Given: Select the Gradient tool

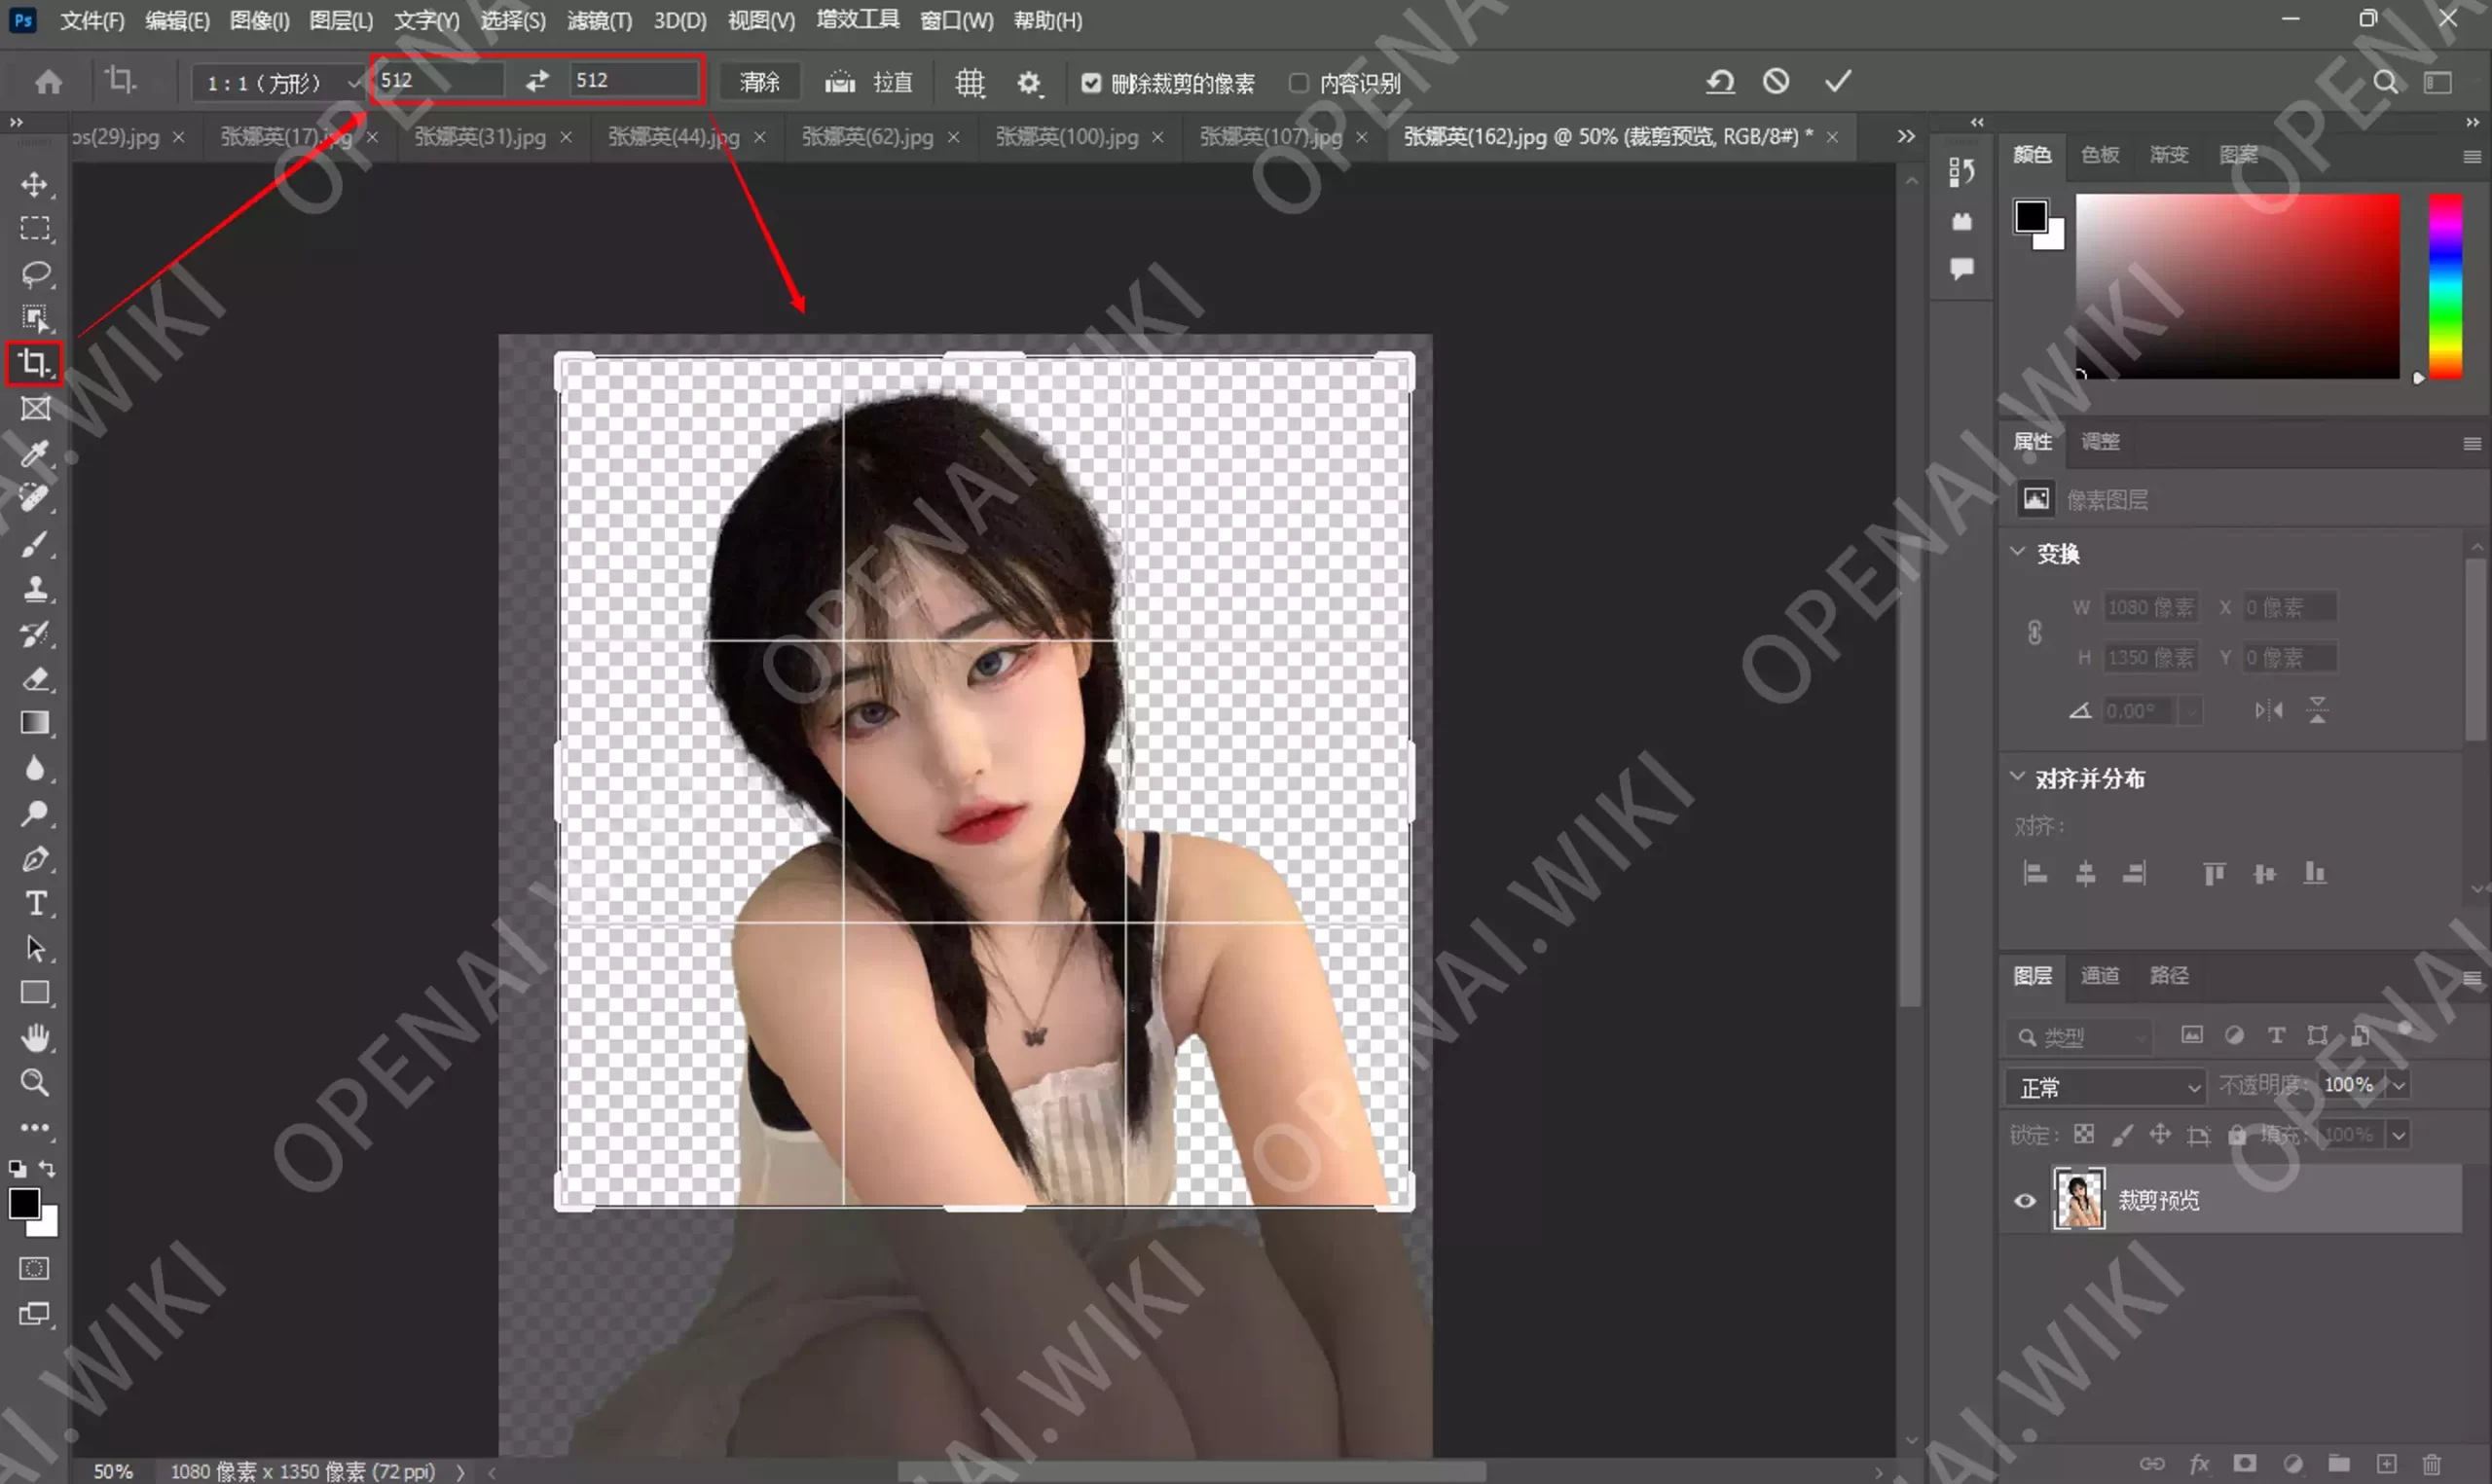Looking at the screenshot, I should 35,723.
